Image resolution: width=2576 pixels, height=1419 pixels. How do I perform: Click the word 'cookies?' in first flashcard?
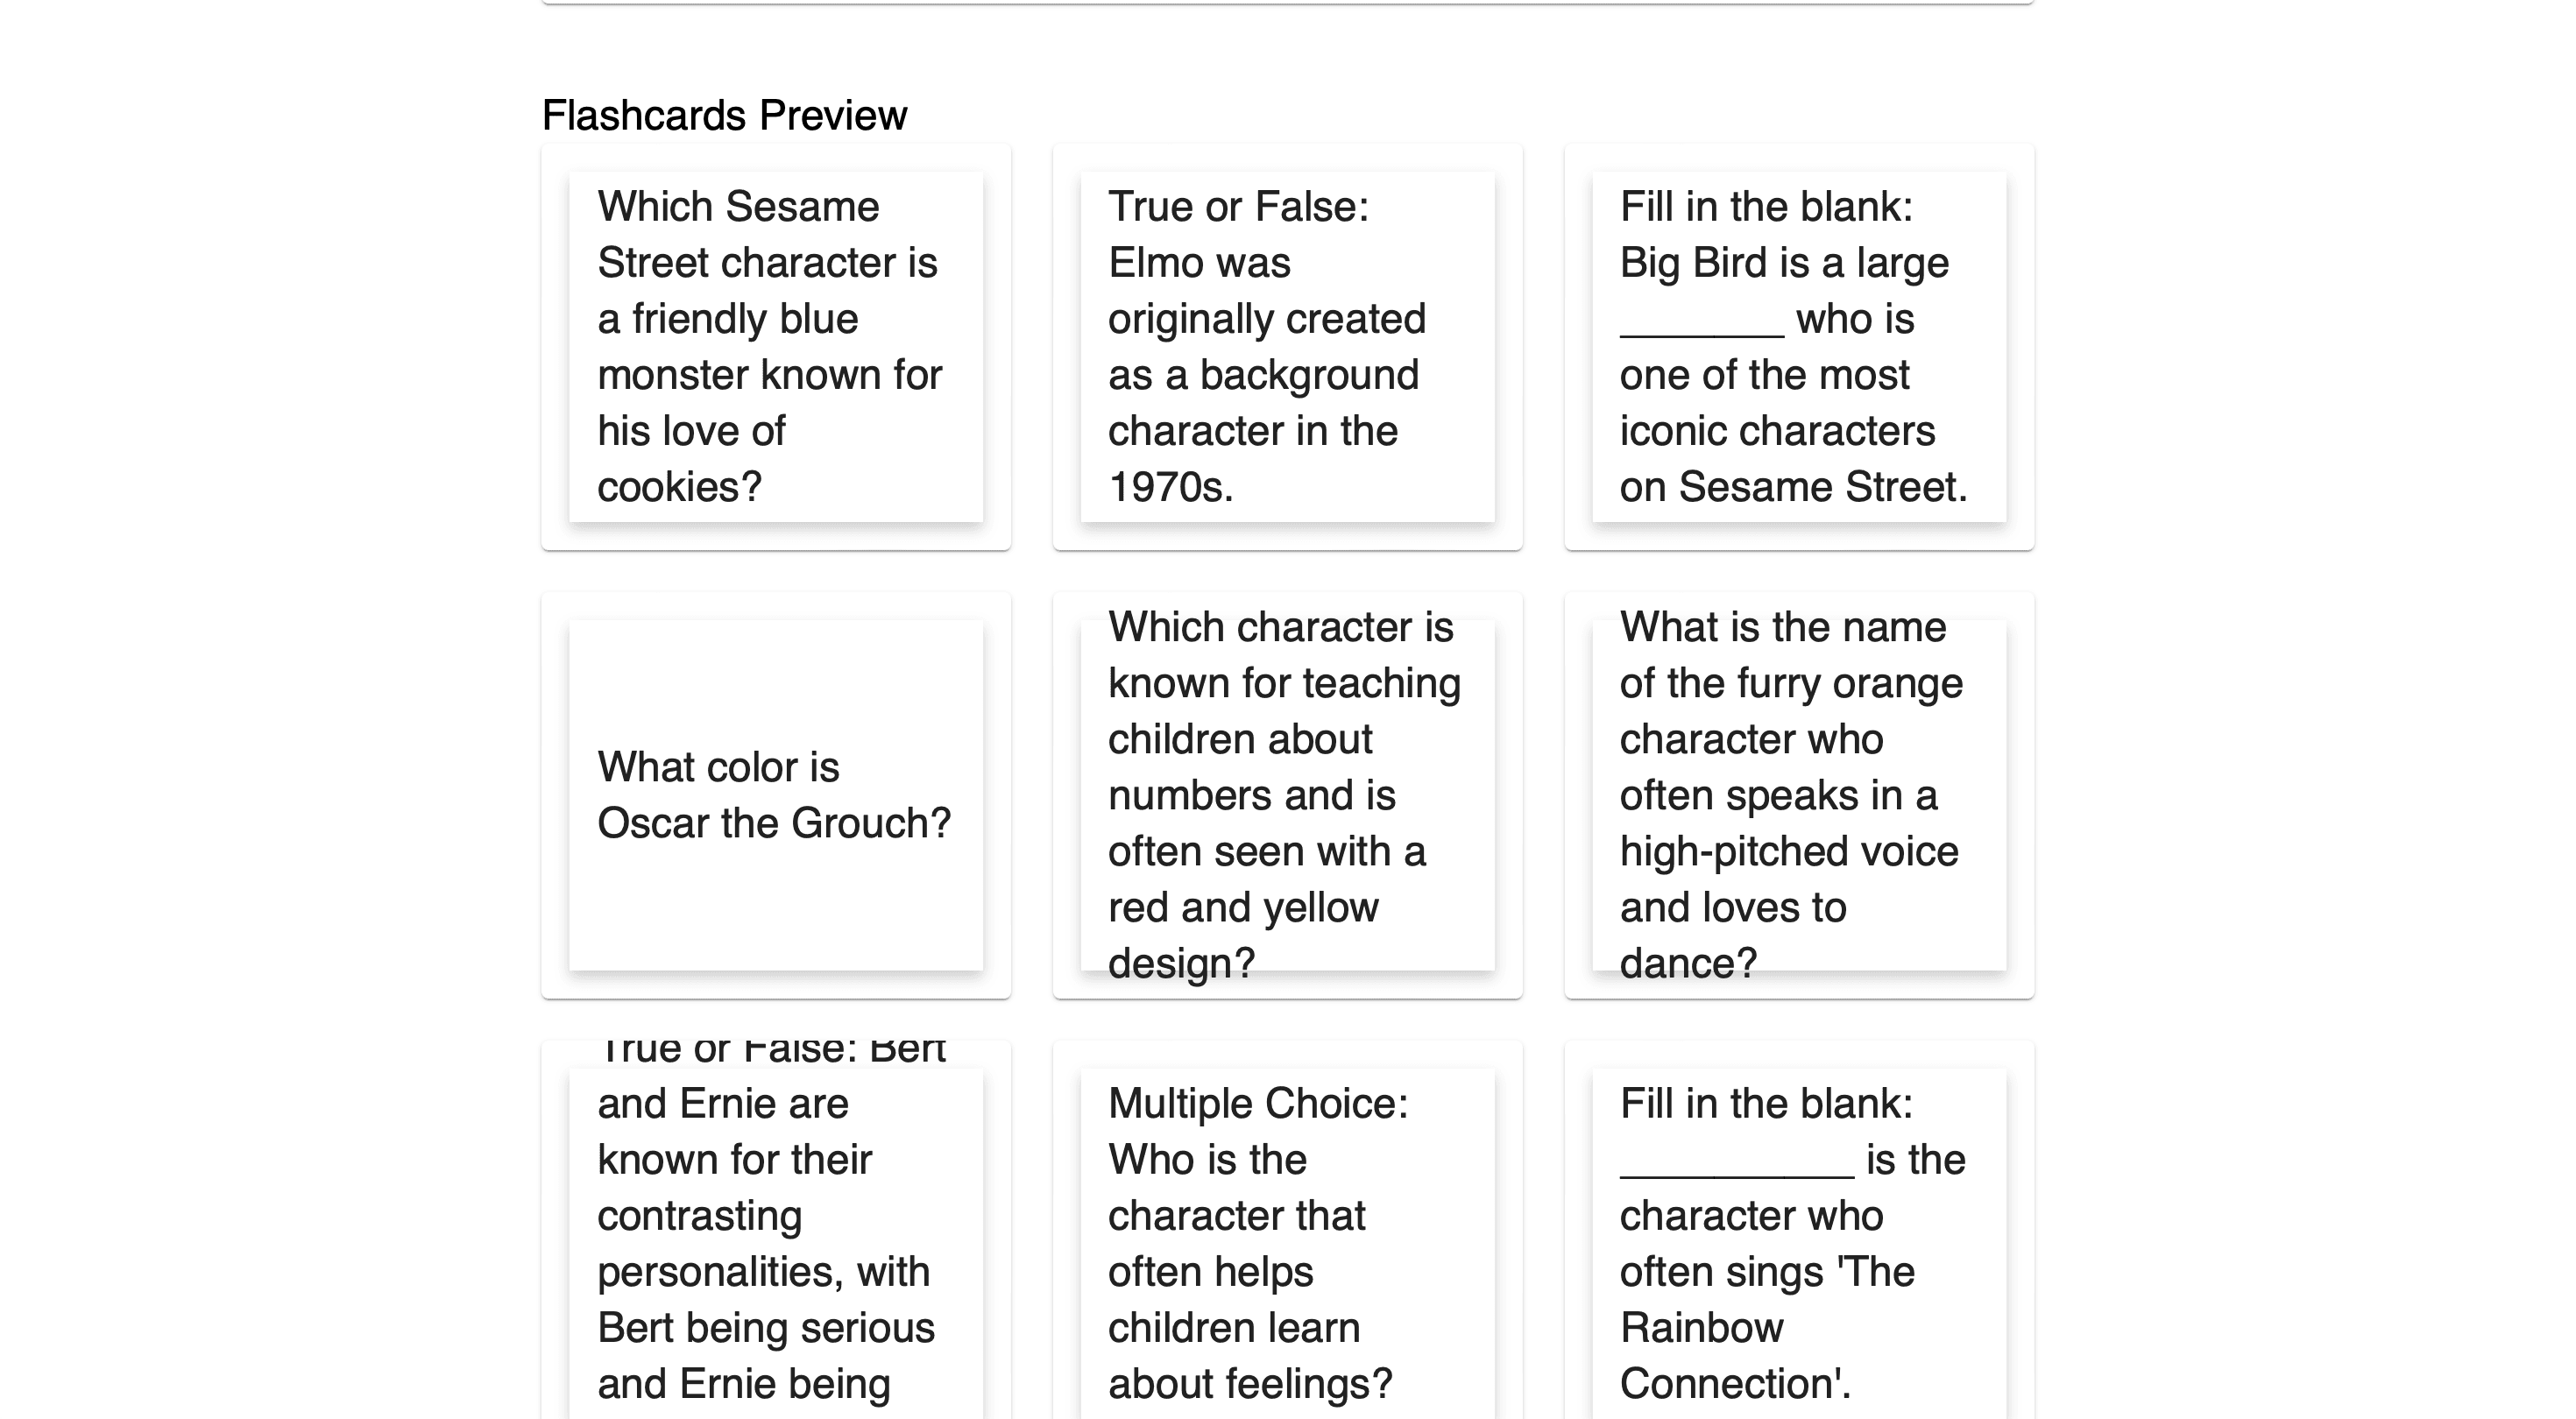(680, 487)
